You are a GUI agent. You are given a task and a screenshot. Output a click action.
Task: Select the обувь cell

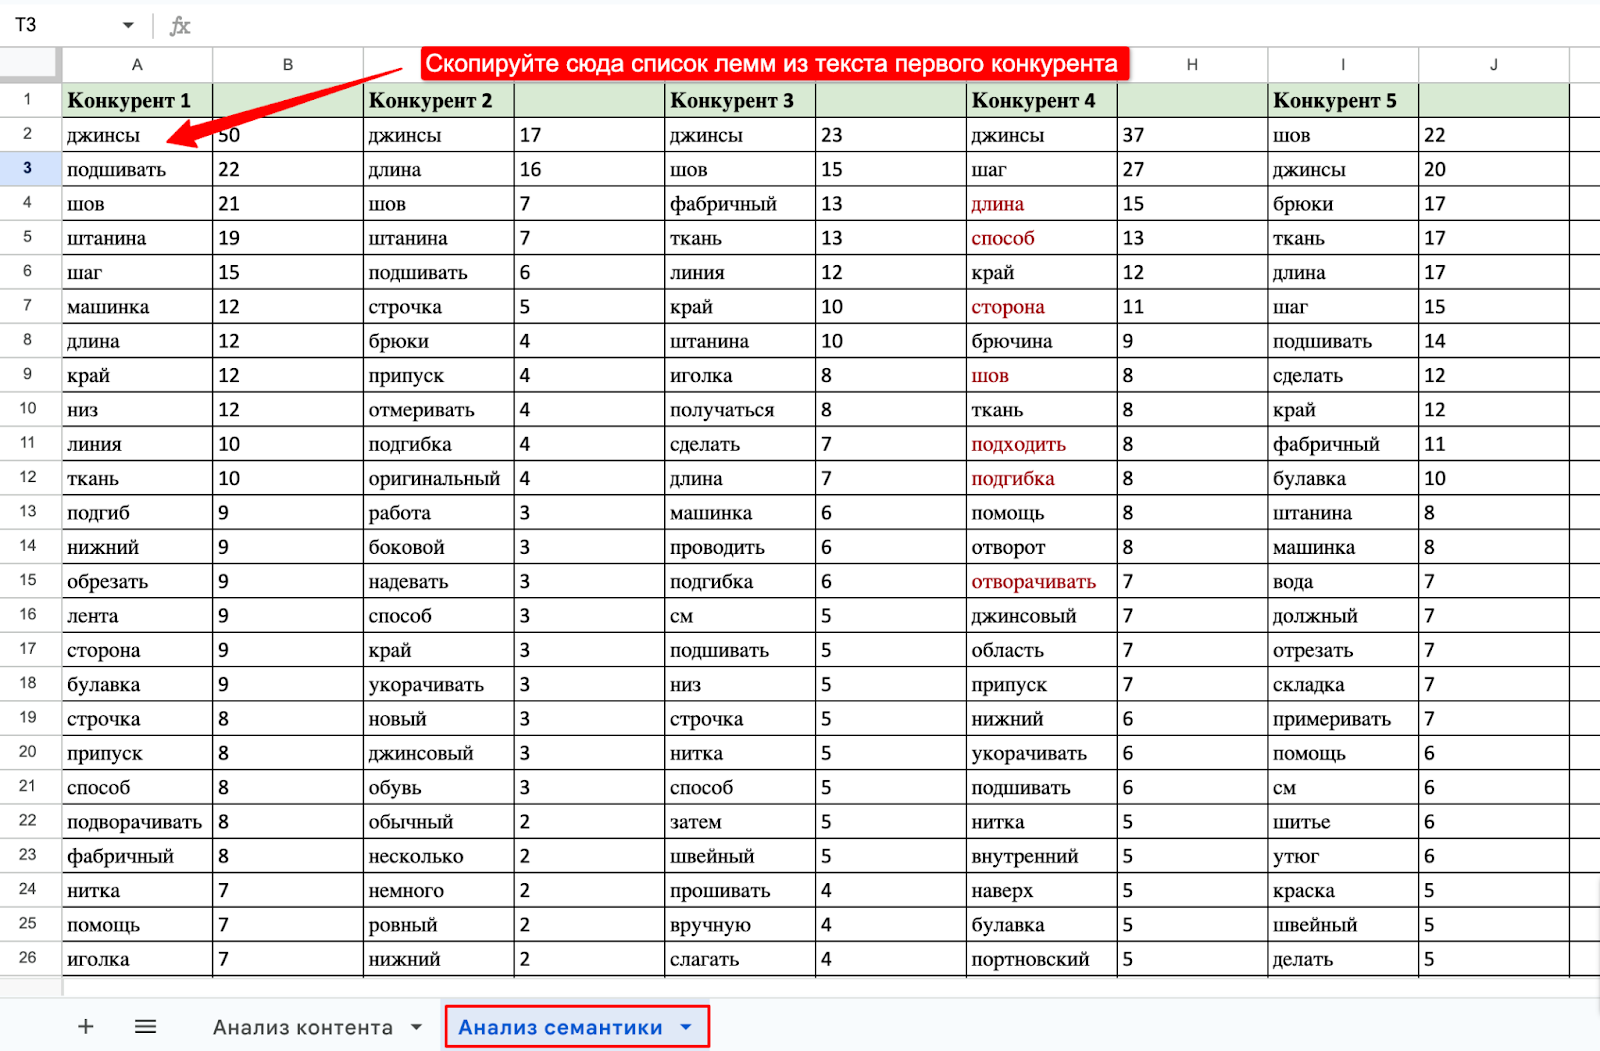(439, 787)
